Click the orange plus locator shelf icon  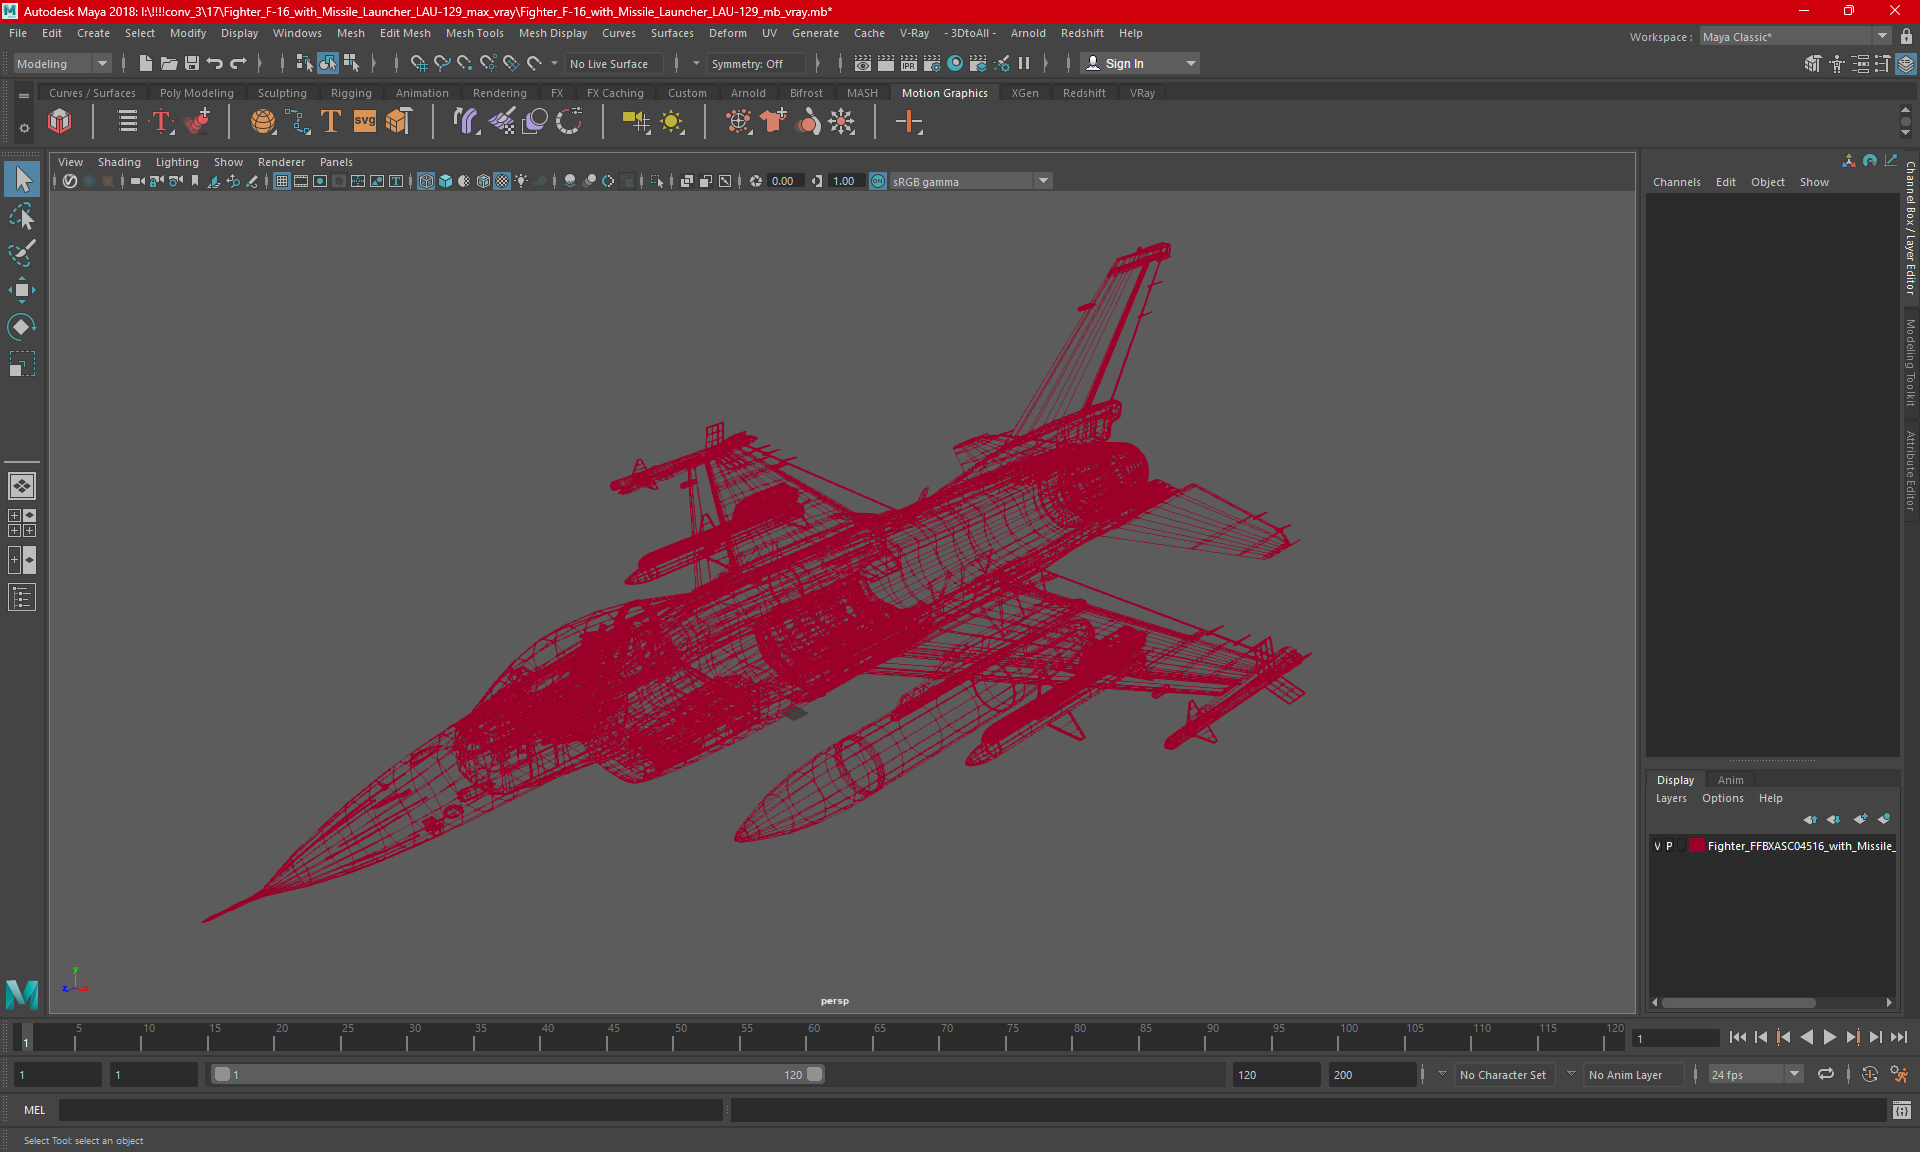(x=909, y=122)
